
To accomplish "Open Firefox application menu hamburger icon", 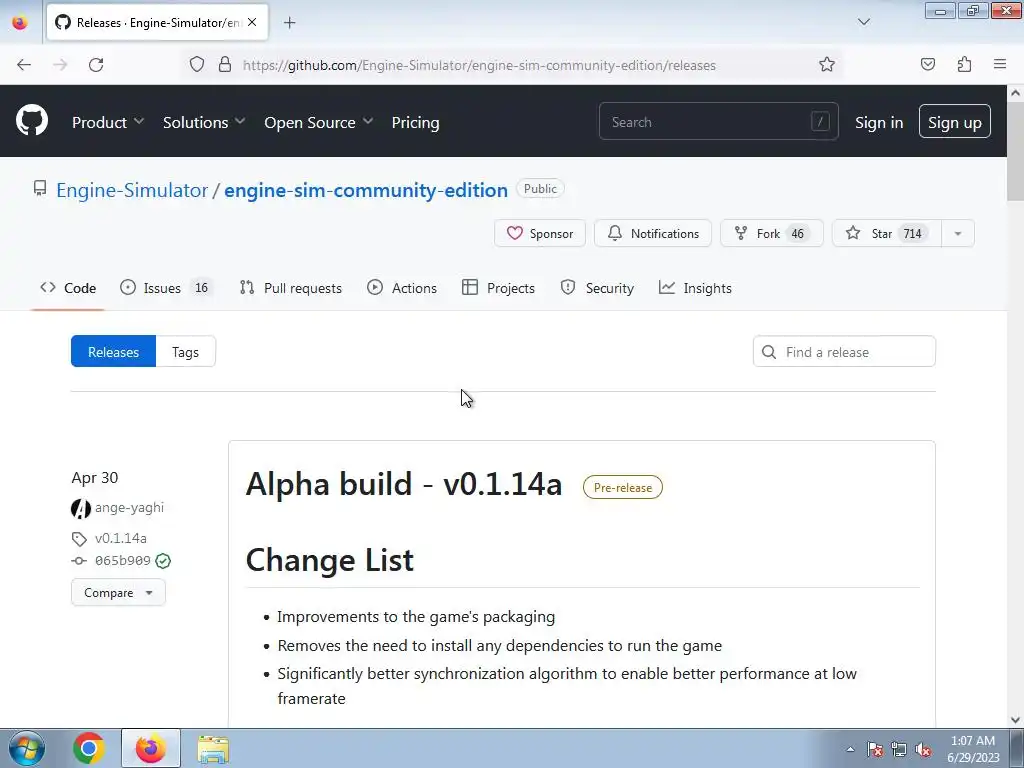I will click(999, 65).
